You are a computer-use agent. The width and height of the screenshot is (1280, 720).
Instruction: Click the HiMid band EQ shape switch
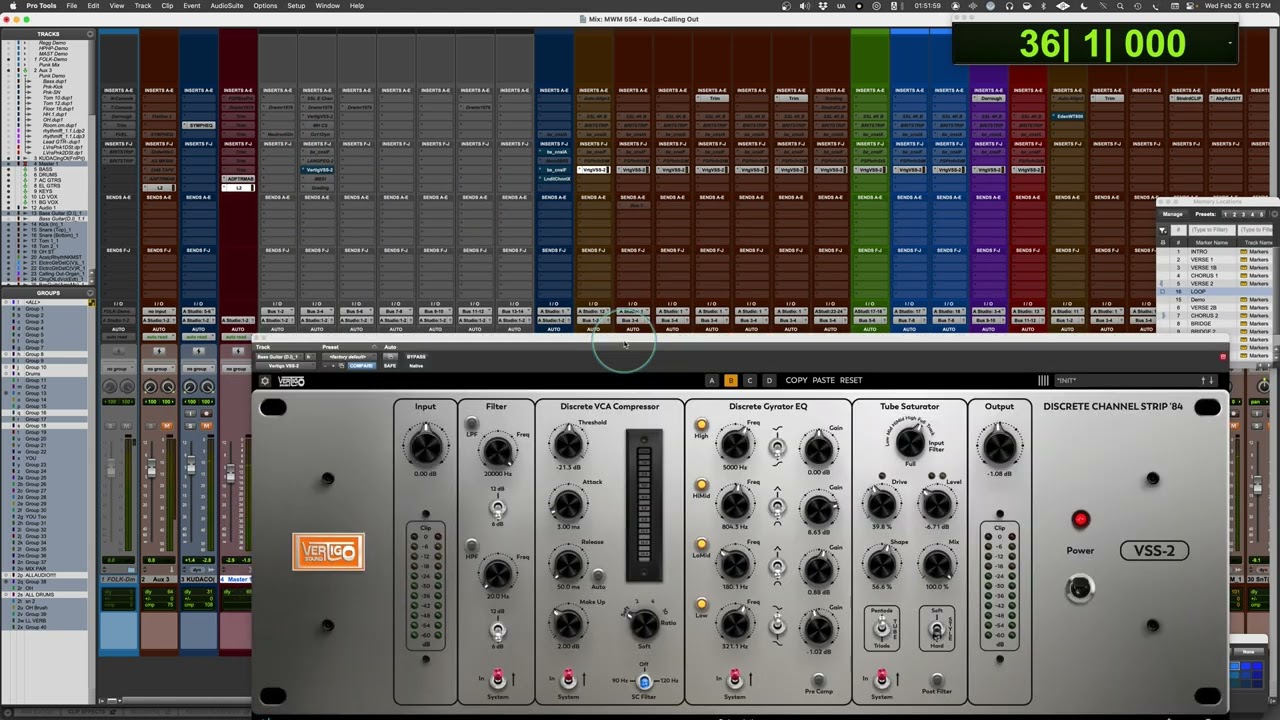point(777,506)
